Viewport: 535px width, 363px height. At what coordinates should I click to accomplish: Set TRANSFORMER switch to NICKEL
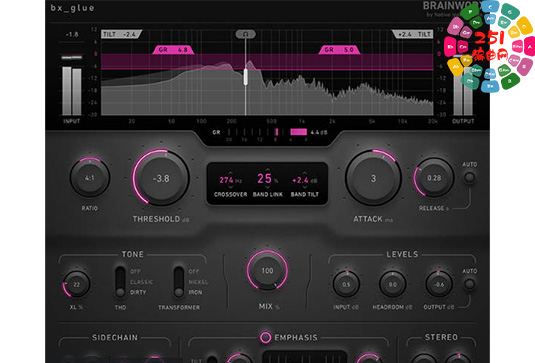point(198,282)
